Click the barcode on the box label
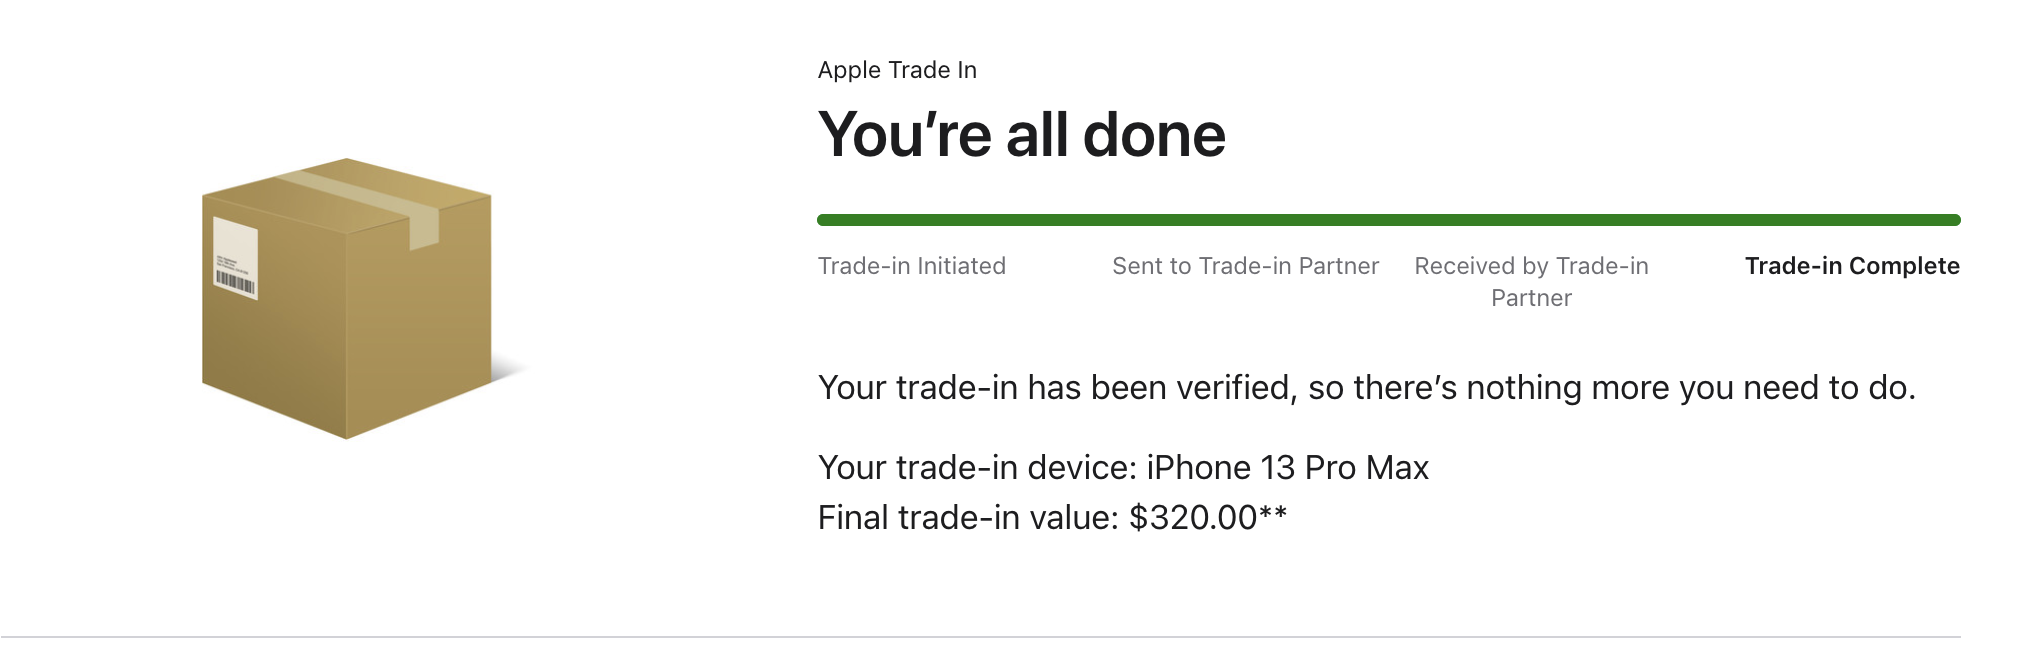This screenshot has height=656, width=2042. coord(236,283)
